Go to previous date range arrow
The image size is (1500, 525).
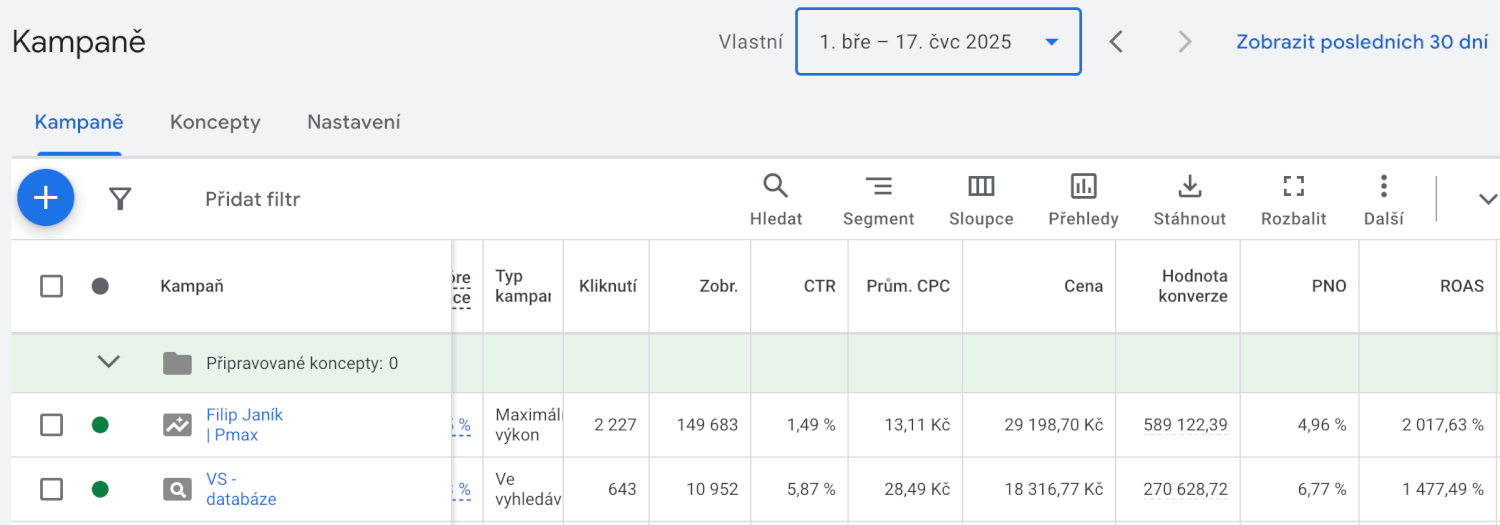click(x=1117, y=42)
